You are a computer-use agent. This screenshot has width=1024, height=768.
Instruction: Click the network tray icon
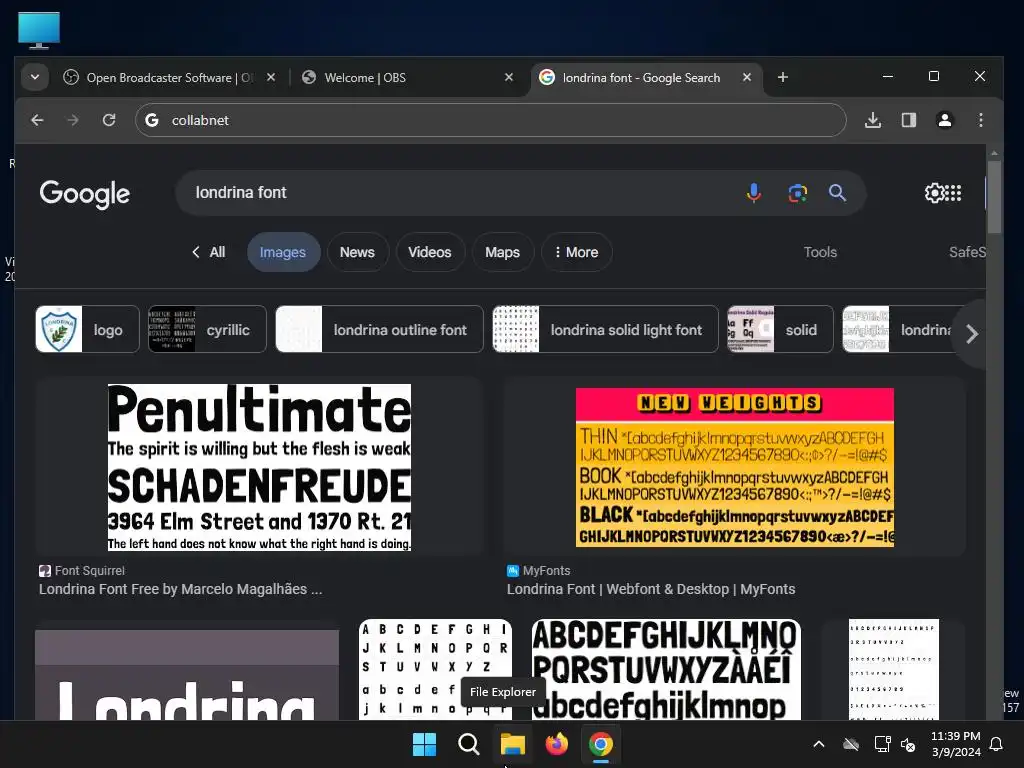(882, 744)
